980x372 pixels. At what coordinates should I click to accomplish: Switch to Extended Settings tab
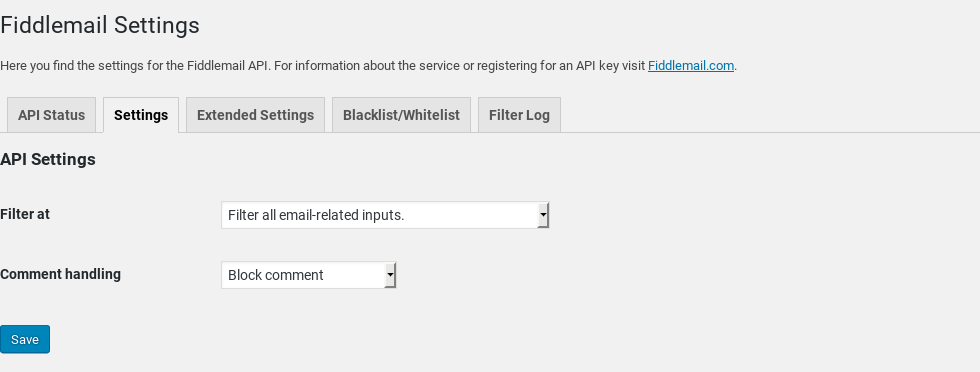point(255,115)
